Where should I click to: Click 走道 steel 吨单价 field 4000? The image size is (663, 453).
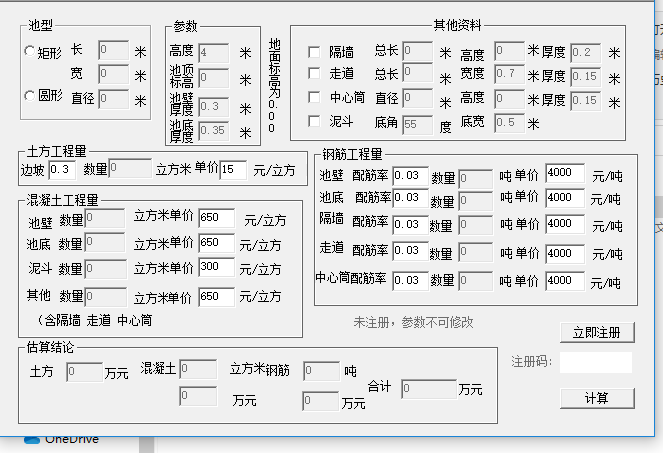(565, 254)
